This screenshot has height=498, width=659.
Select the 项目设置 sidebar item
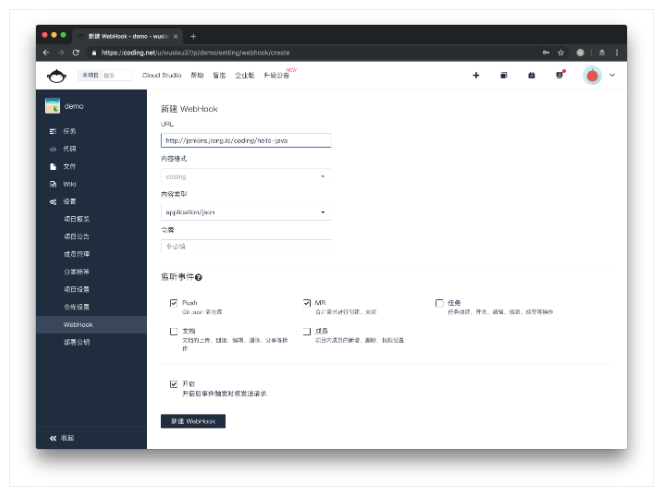pyautogui.click(x=92, y=290)
